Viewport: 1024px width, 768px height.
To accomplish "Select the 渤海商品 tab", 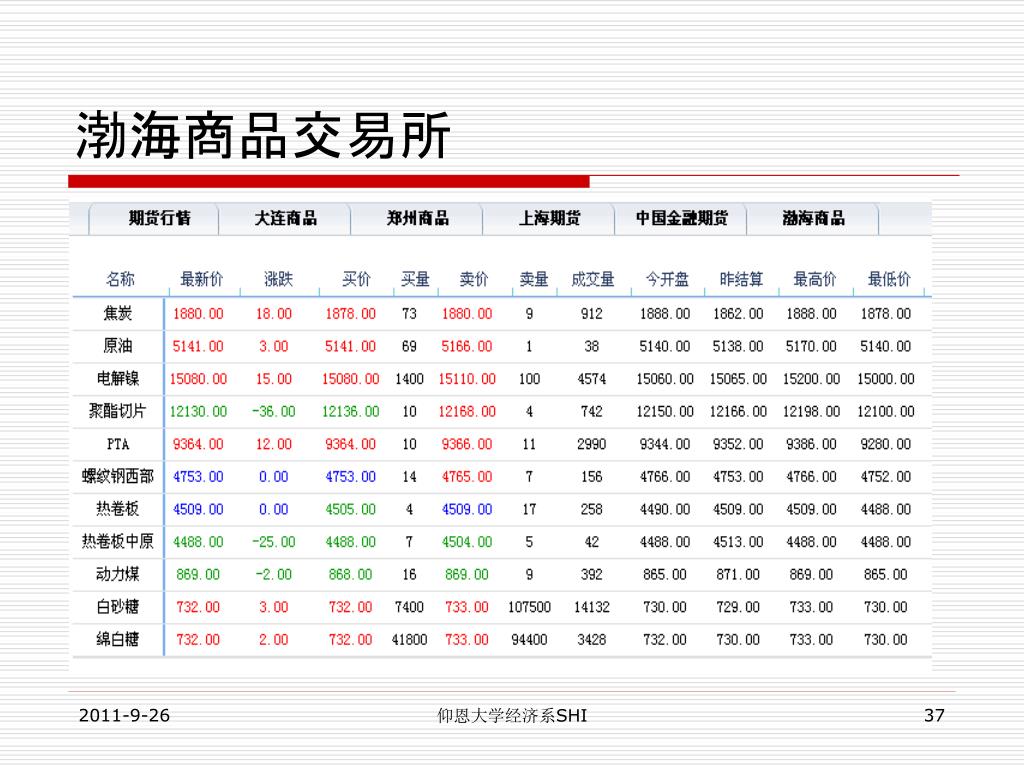I will click(814, 218).
